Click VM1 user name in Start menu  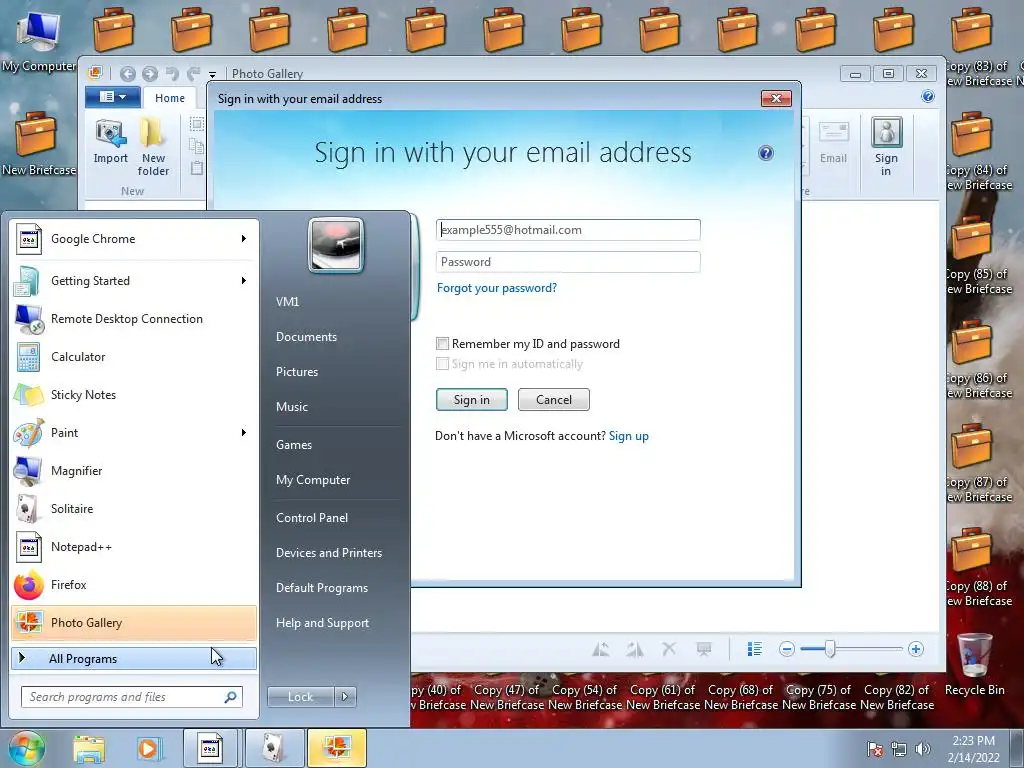click(287, 302)
